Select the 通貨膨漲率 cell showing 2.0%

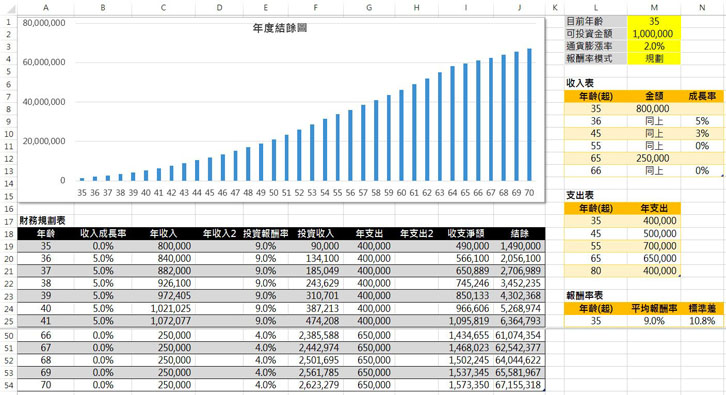click(x=654, y=46)
